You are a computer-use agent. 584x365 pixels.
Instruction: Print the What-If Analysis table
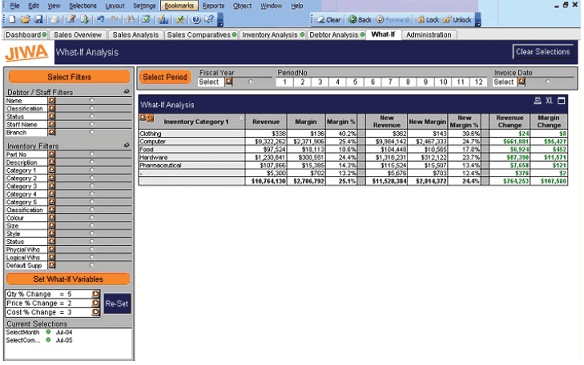pos(537,101)
